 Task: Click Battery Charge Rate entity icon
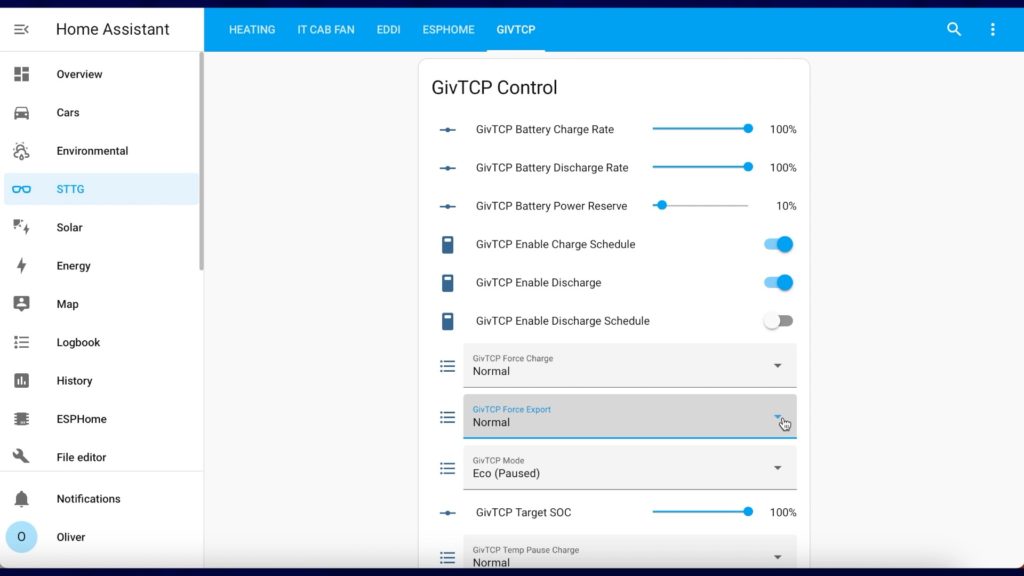tap(447, 130)
